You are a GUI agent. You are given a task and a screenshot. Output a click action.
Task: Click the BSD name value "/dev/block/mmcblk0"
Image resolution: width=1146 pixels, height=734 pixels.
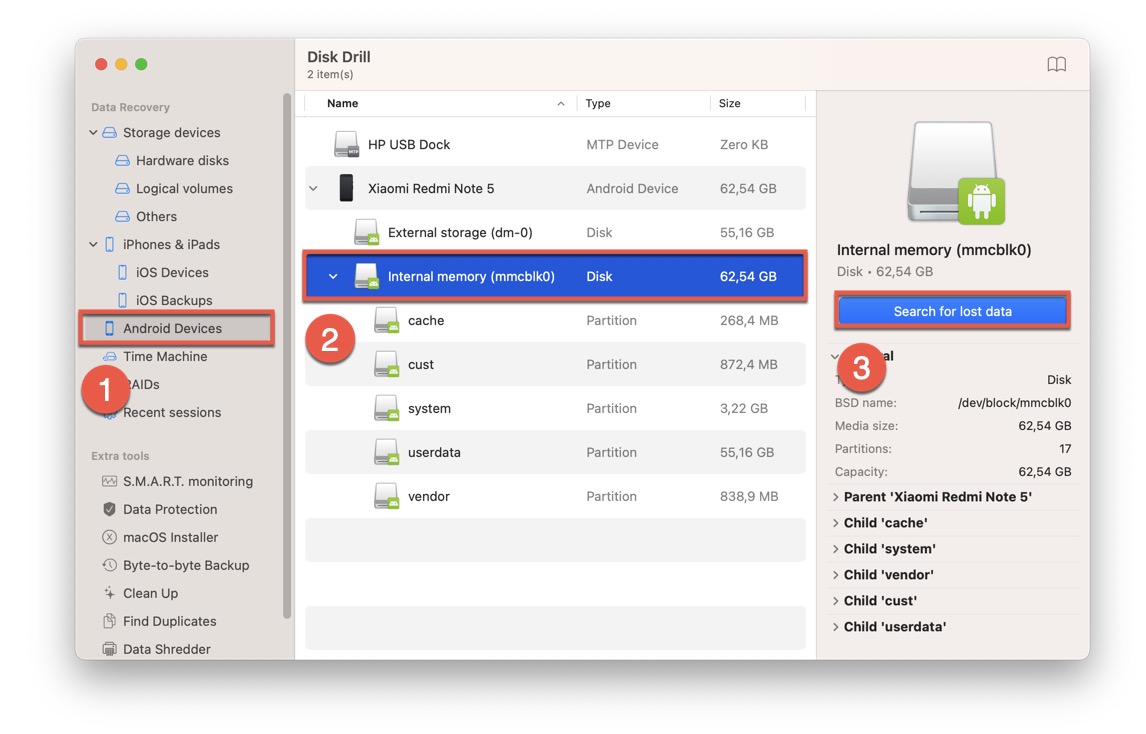coord(1014,403)
